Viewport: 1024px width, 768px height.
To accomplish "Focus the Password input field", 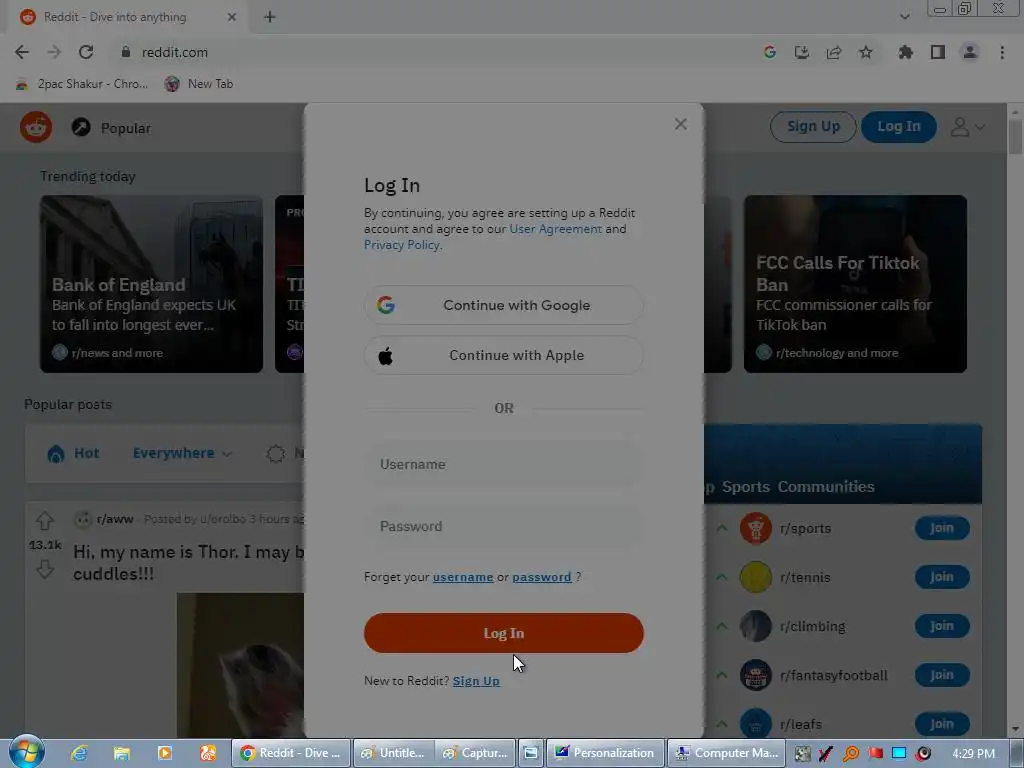I will pos(504,526).
